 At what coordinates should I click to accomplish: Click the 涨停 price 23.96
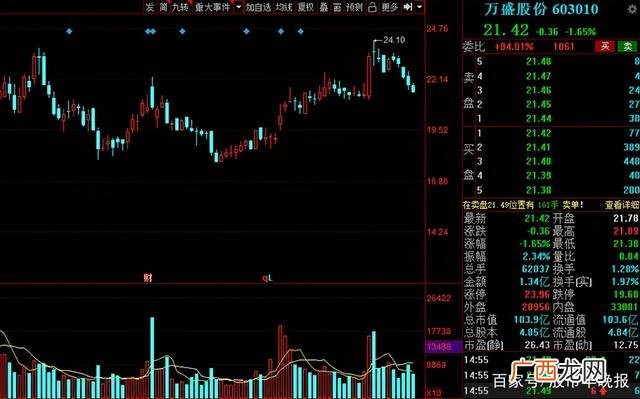pyautogui.click(x=537, y=294)
